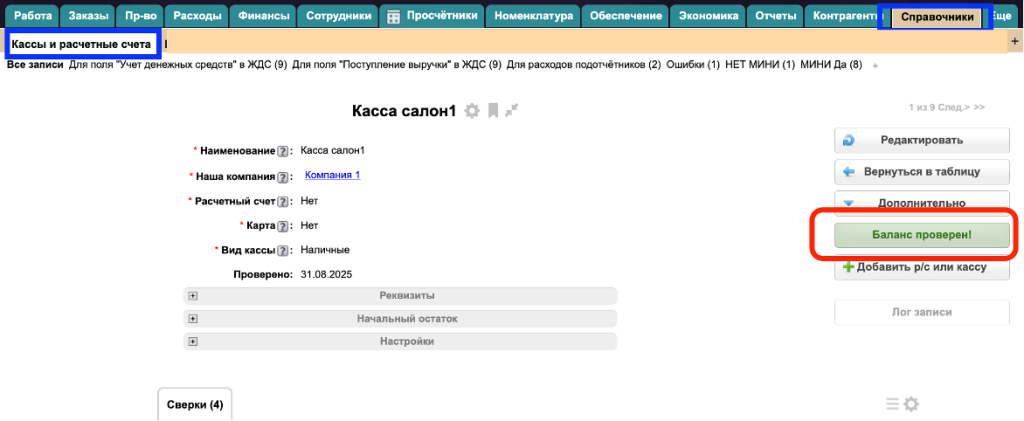Add new filter with plus after МИНИ Да
This screenshot has width=1024, height=421.
876,65
